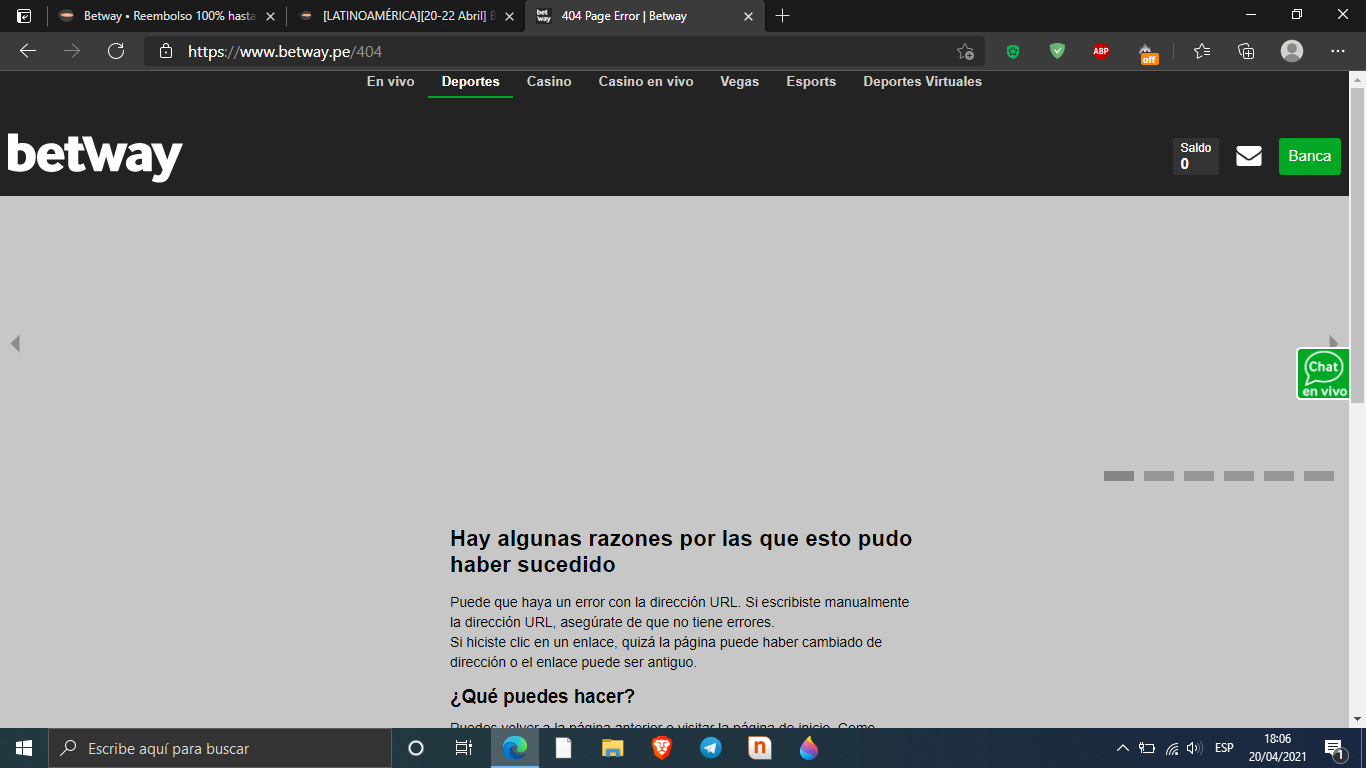Select the fourth carousel indicator
Screen dimensions: 1366x768
point(1239,476)
